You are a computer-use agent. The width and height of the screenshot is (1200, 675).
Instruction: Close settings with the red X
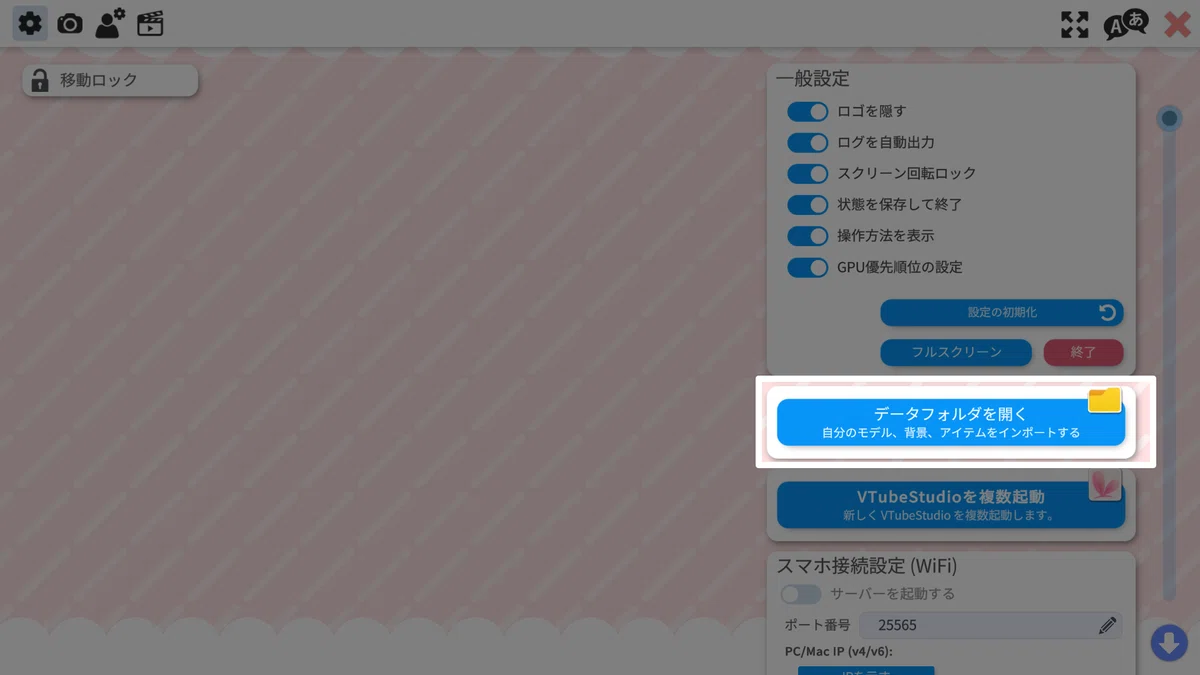(x=1177, y=25)
